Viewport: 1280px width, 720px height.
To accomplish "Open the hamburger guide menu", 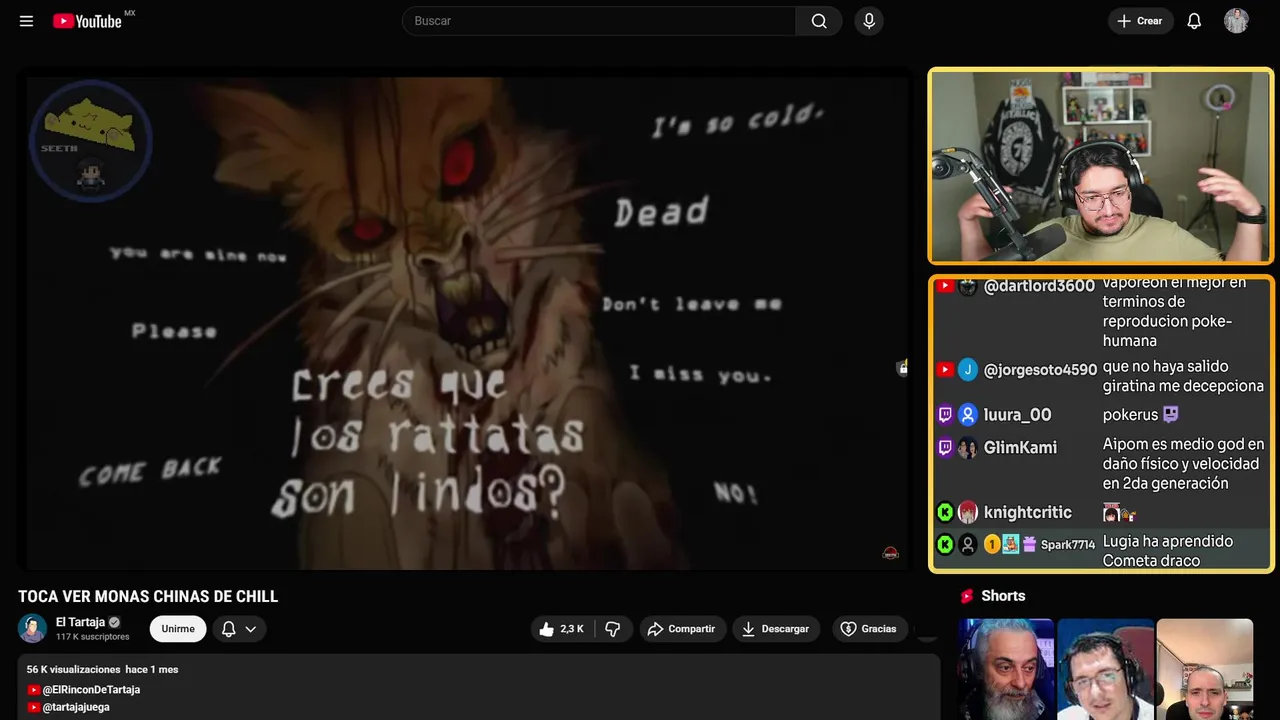I will click(26, 21).
